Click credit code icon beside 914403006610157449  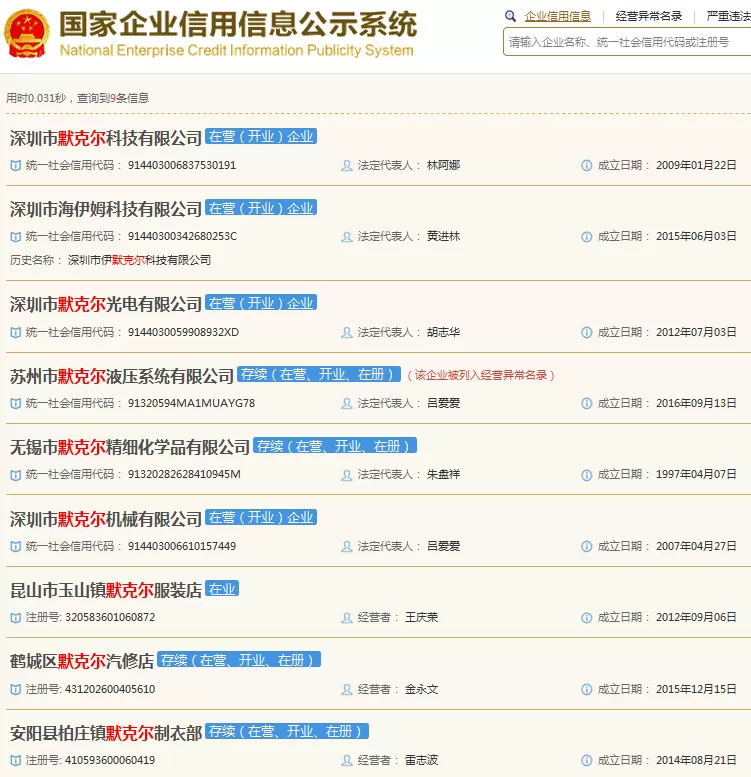(16, 547)
